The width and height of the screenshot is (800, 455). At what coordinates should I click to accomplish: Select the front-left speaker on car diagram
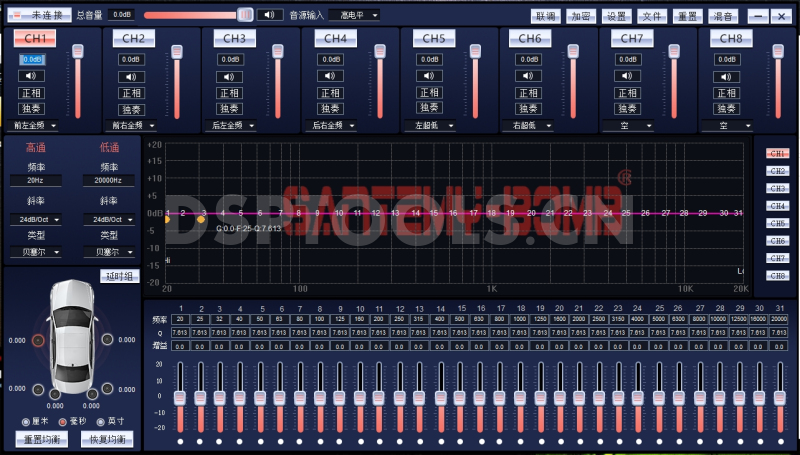click(x=38, y=340)
